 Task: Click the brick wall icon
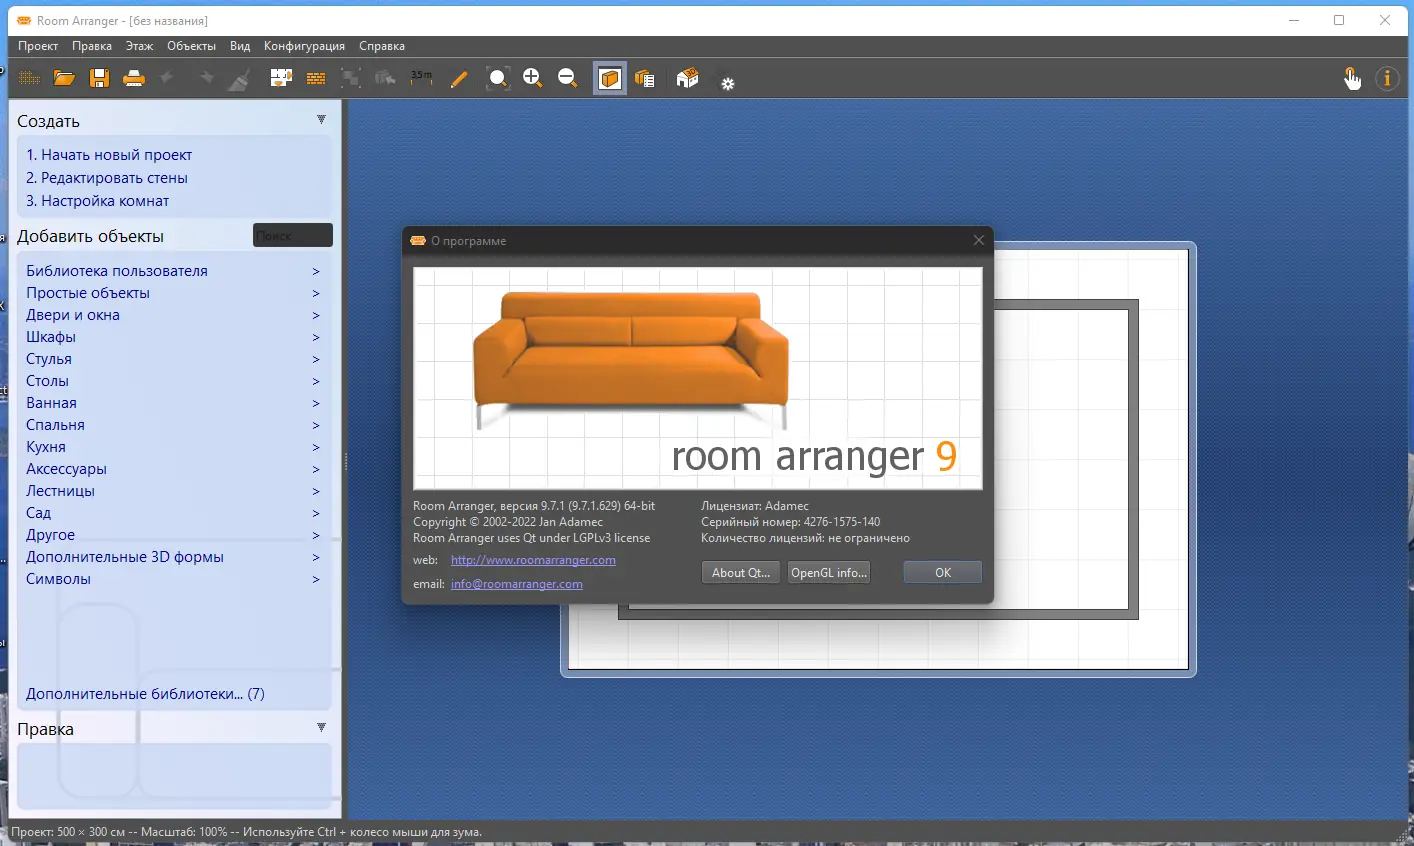[x=316, y=78]
